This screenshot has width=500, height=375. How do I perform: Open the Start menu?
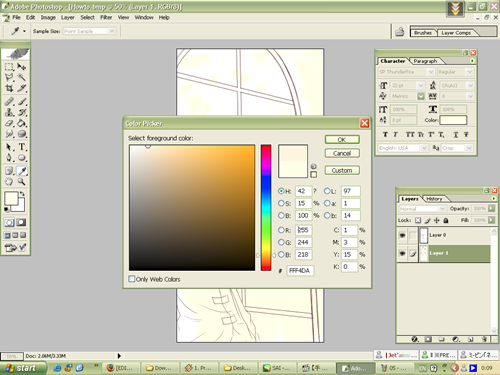22,368
